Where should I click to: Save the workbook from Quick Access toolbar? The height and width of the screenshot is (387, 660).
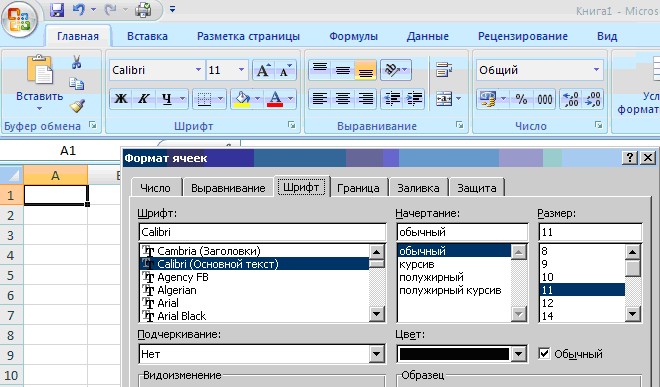tap(57, 9)
